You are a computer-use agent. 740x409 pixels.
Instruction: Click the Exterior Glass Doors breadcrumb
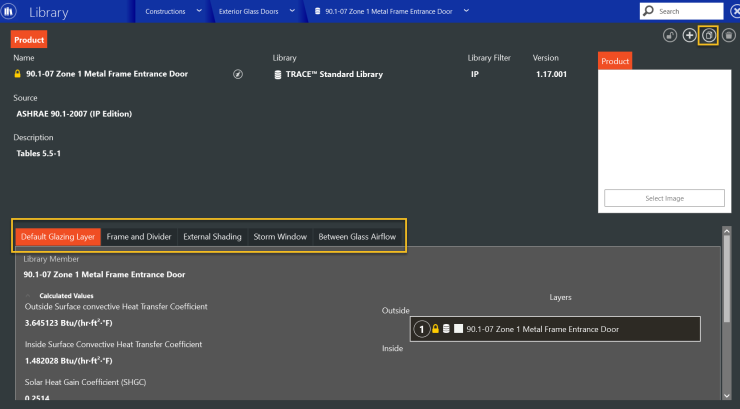(x=248, y=11)
